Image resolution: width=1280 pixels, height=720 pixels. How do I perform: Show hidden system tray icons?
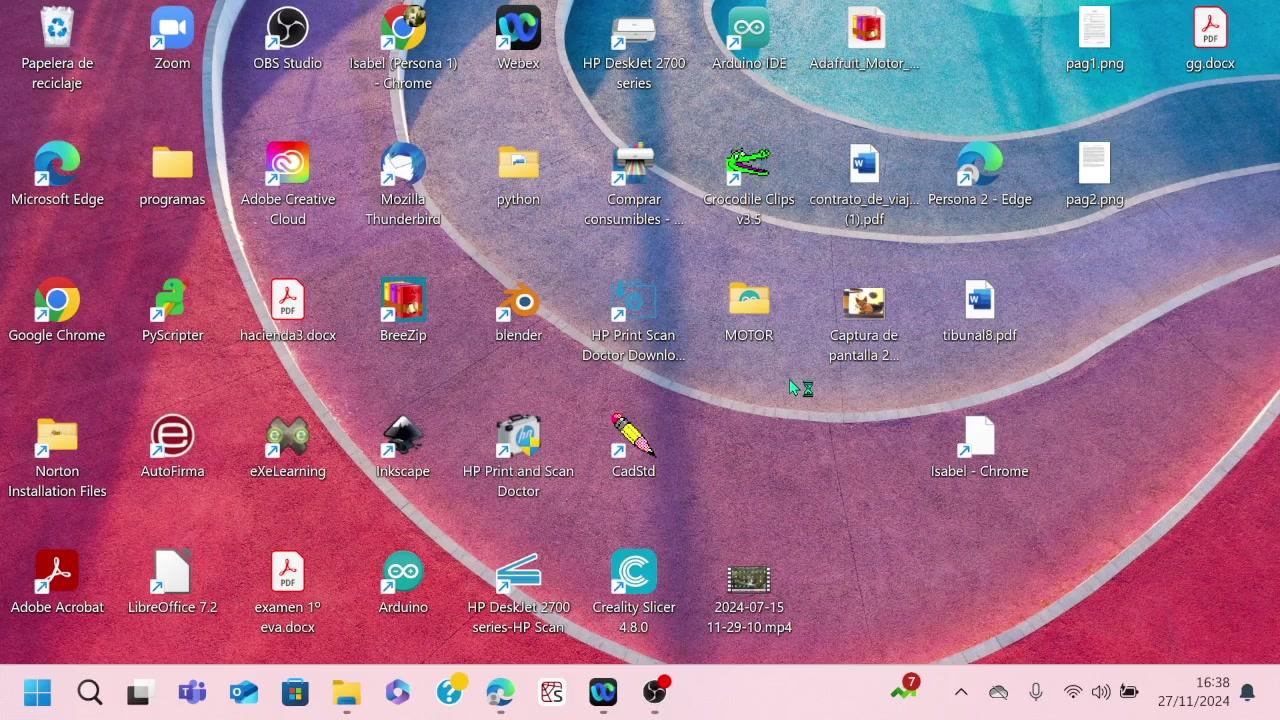[961, 692]
